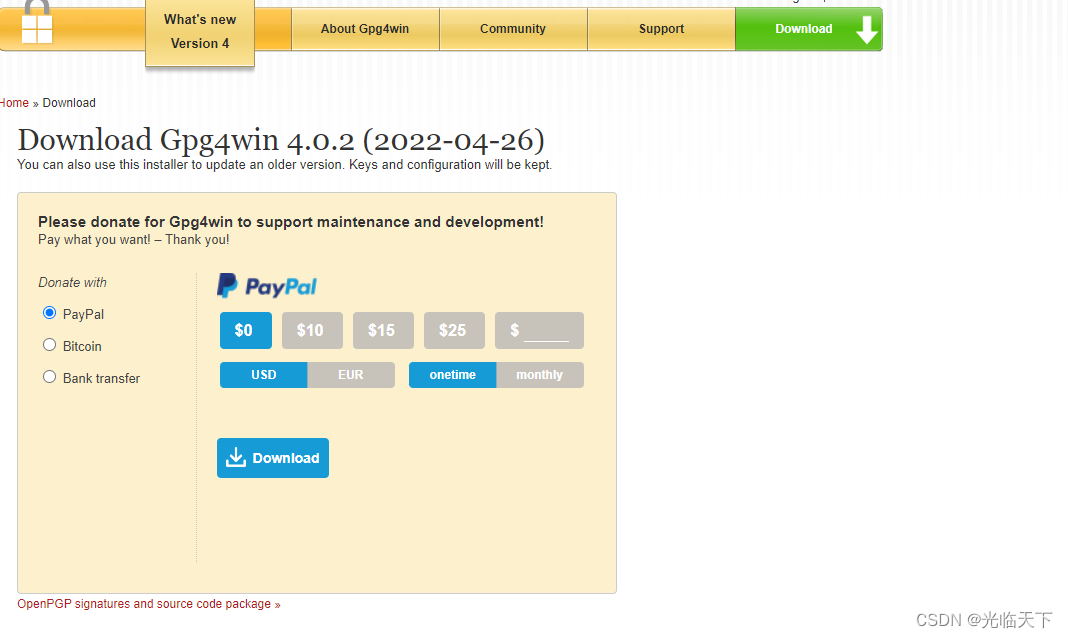Click the PayPal logo
This screenshot has width=1068, height=638.
267,286
